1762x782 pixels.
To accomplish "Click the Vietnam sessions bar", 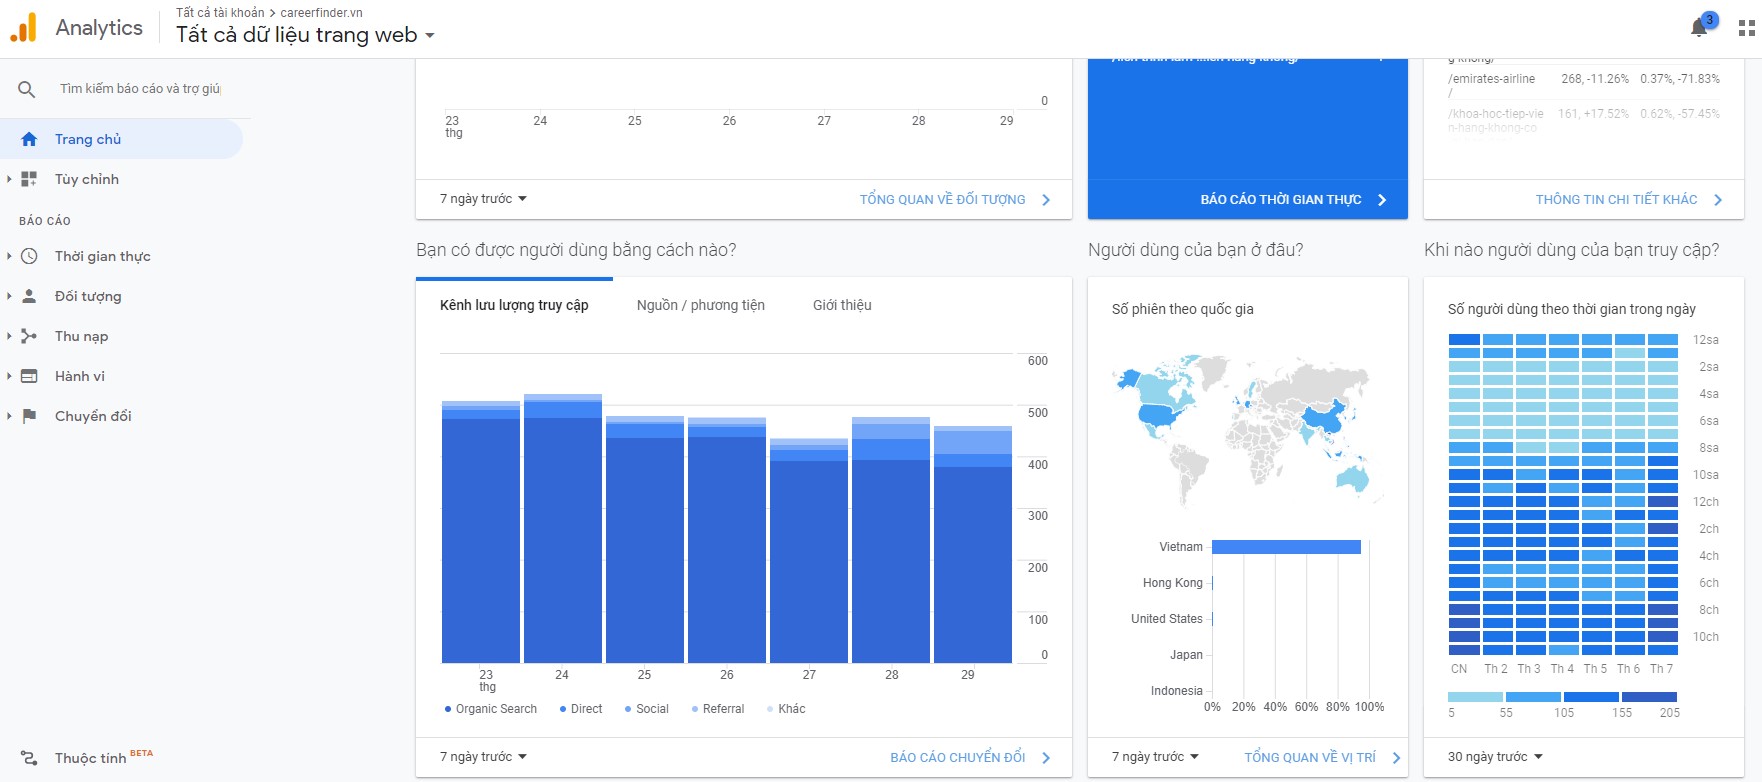I will tap(1286, 547).
